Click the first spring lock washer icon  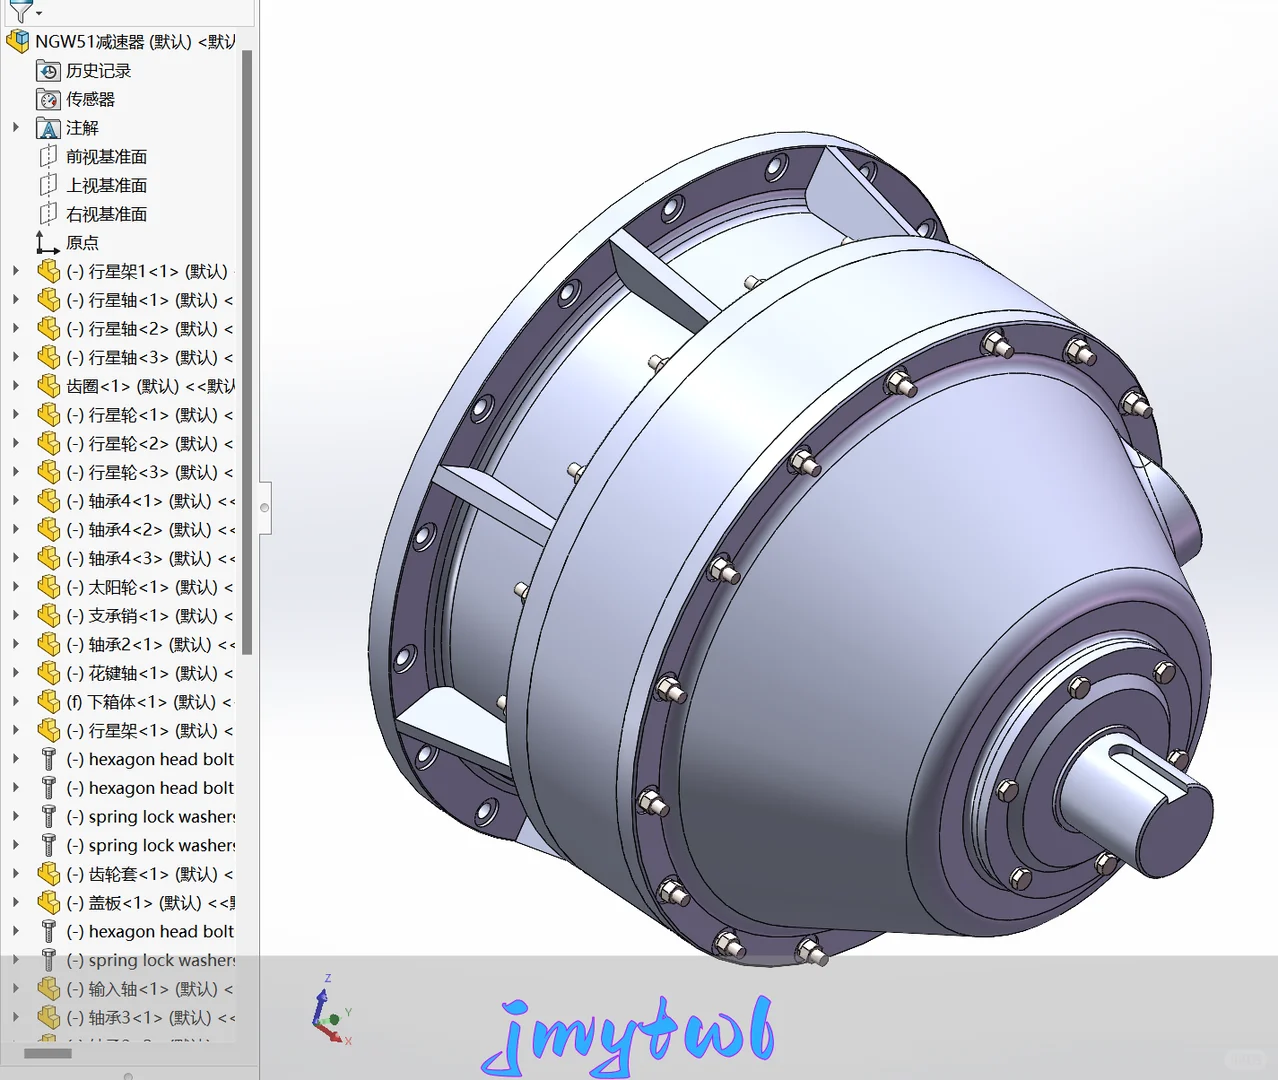[48, 817]
